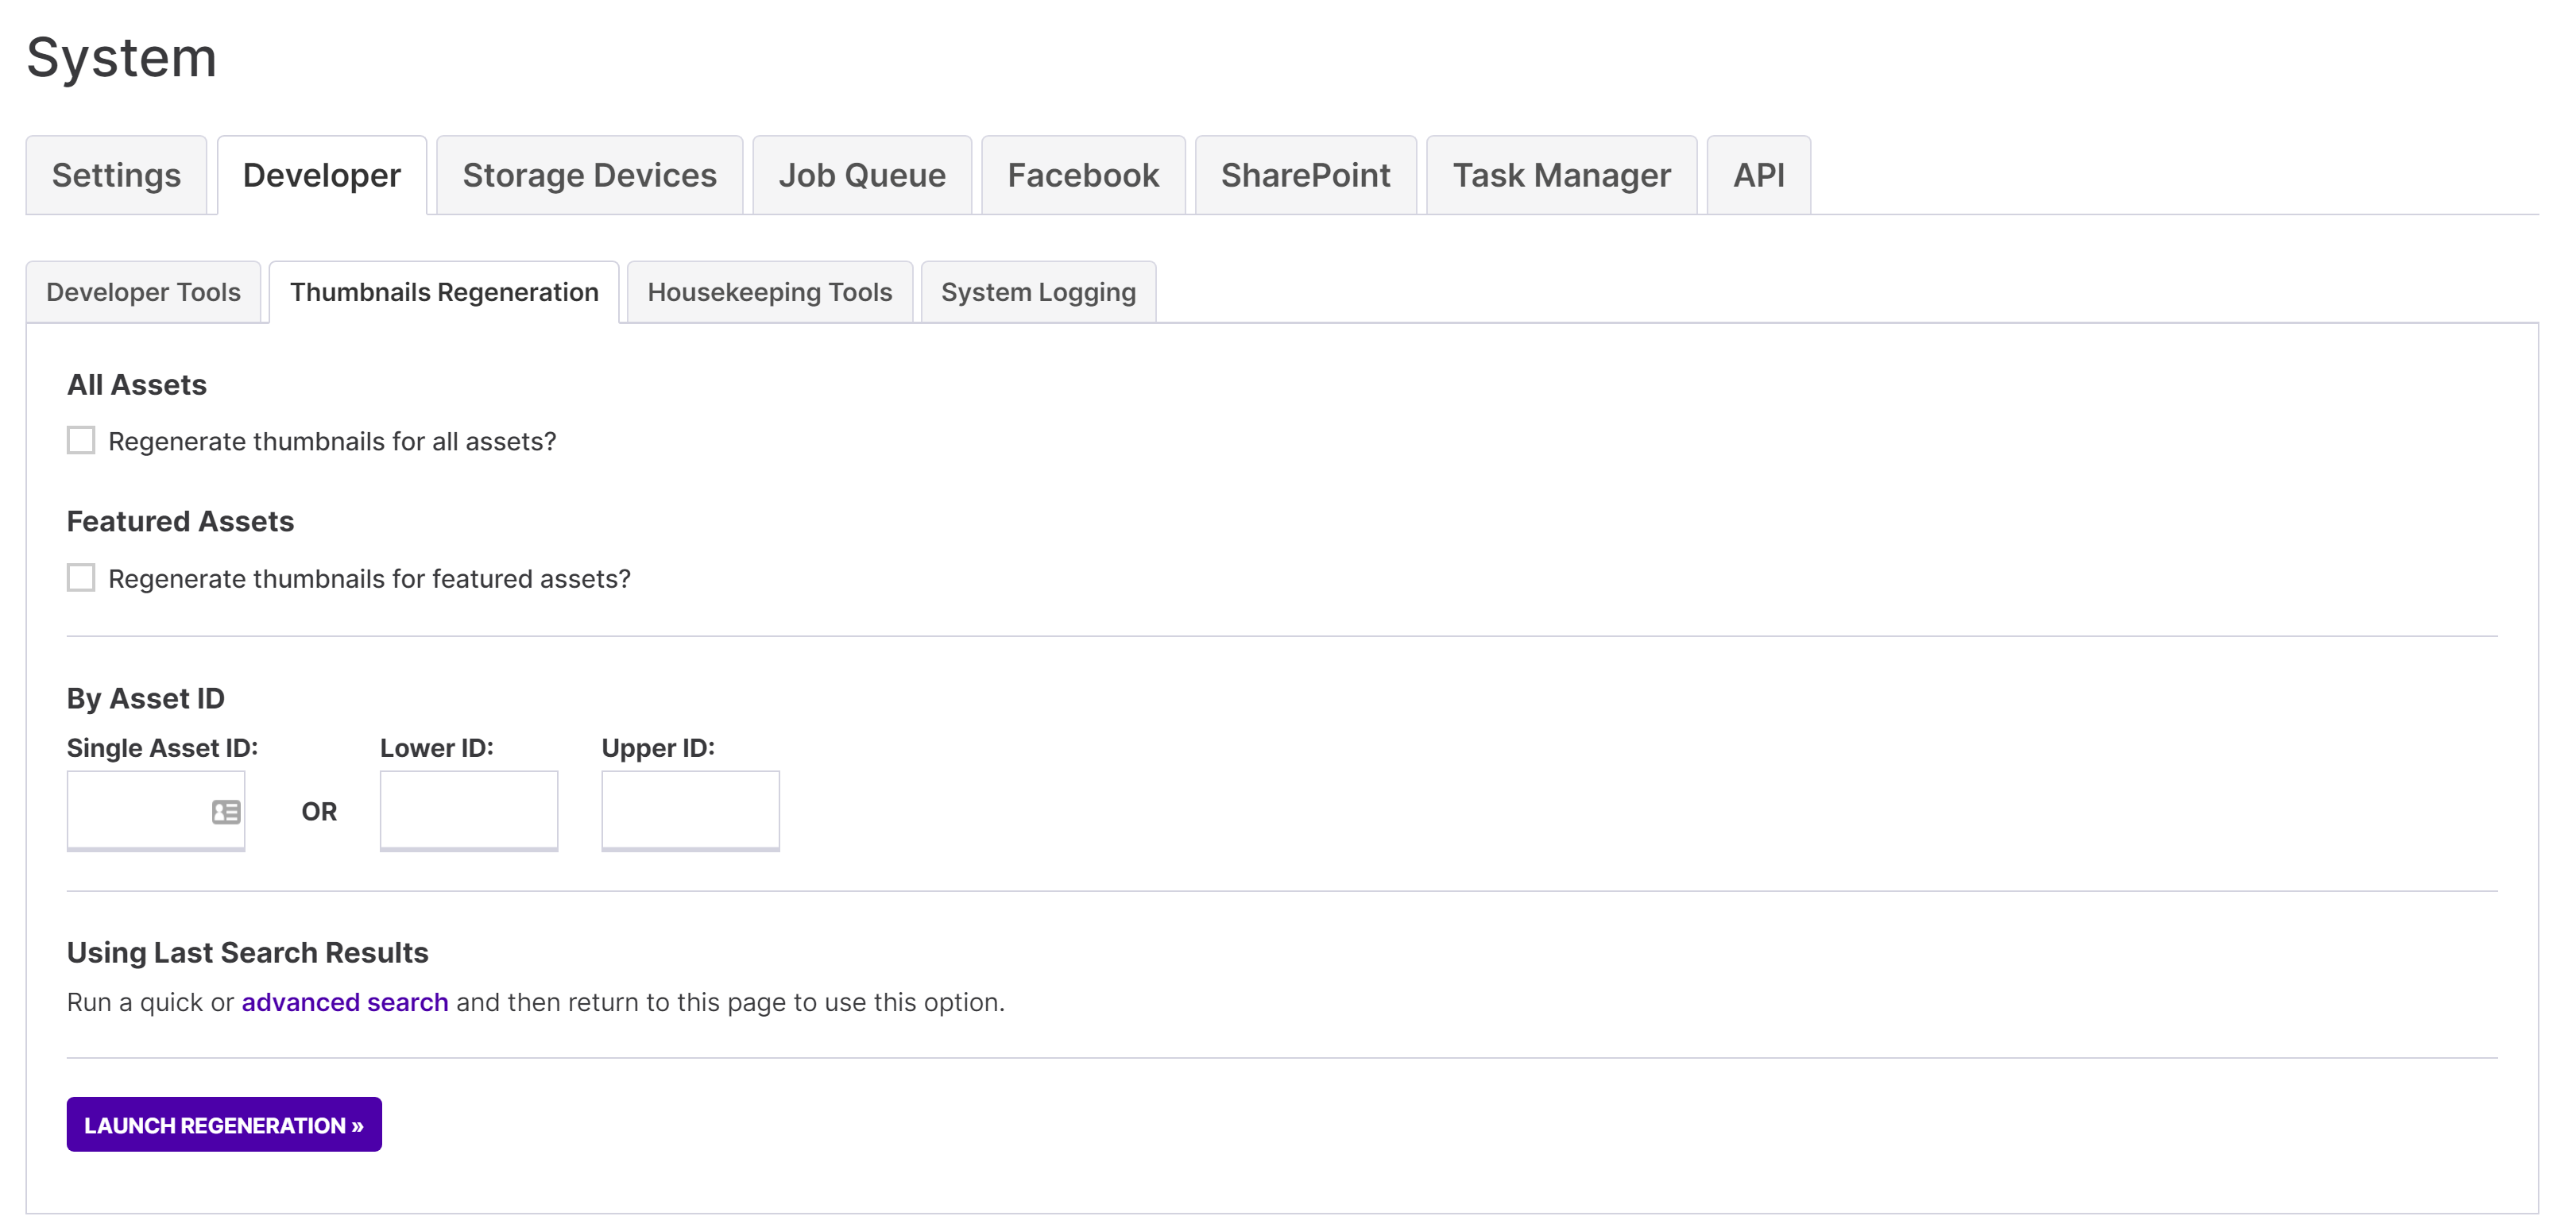Enable regenerate thumbnails for all assets
The width and height of the screenshot is (2576, 1220).
81,441
